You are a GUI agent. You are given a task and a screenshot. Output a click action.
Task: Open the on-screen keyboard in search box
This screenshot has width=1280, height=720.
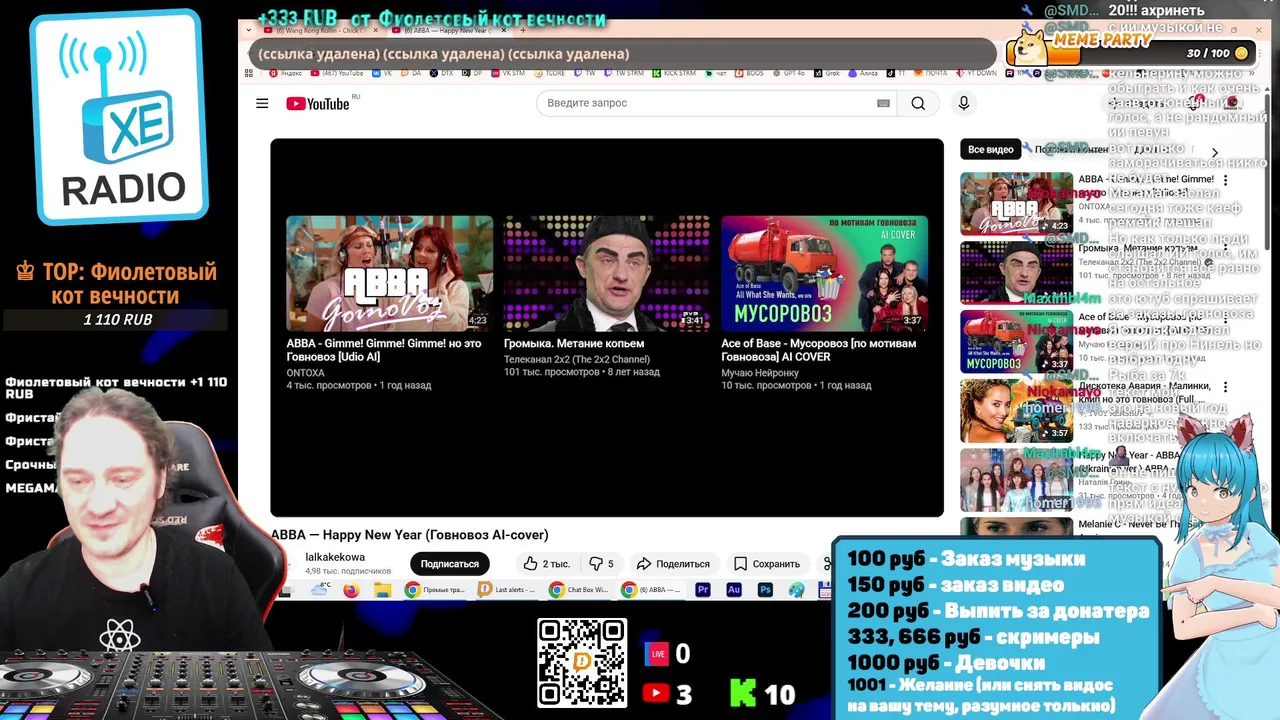click(883, 103)
